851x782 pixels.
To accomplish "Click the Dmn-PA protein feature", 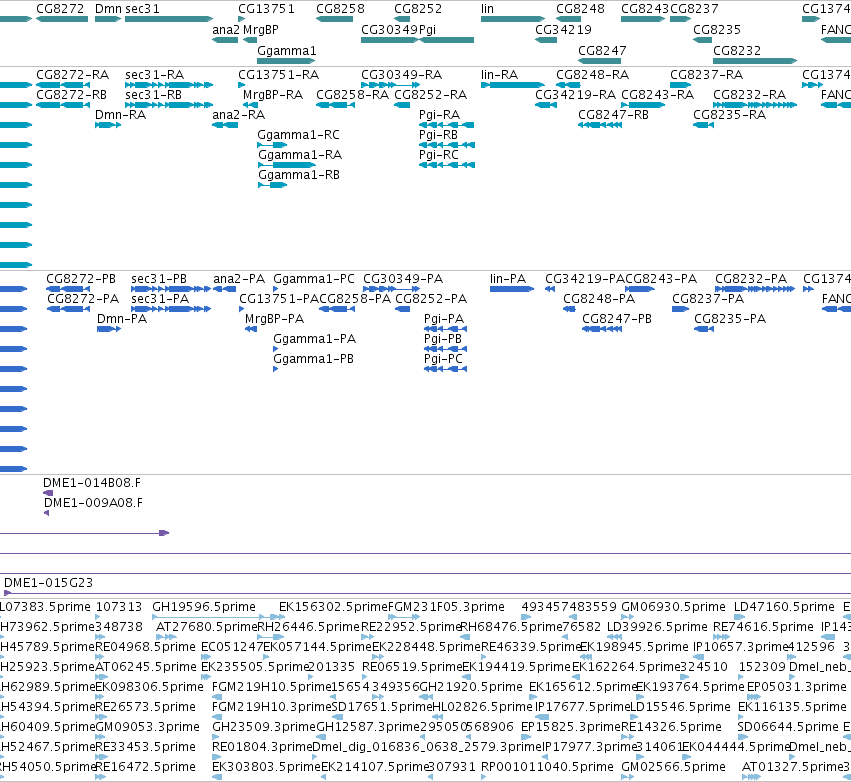I will 109,329.
